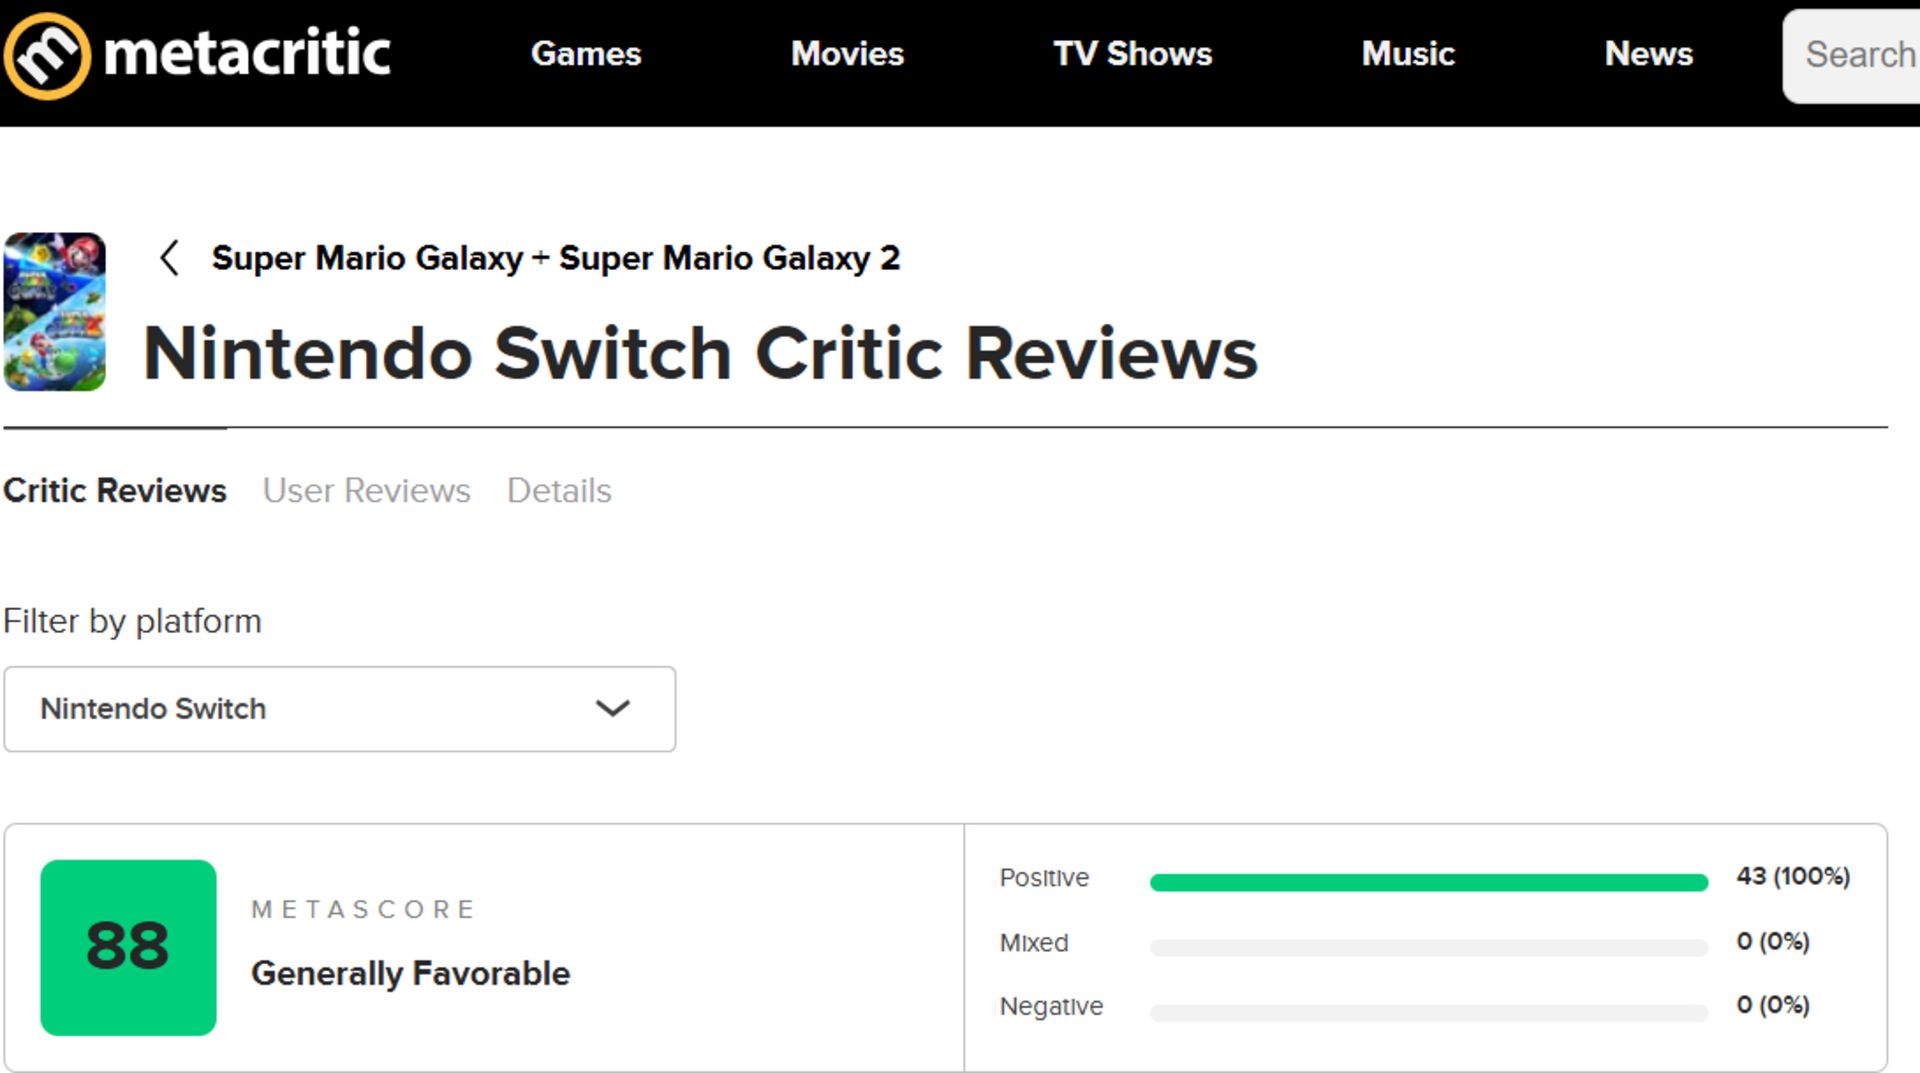This screenshot has height=1073, width=1920.
Task: Click the dropdown chevron arrow in platform filter
Action: [612, 709]
